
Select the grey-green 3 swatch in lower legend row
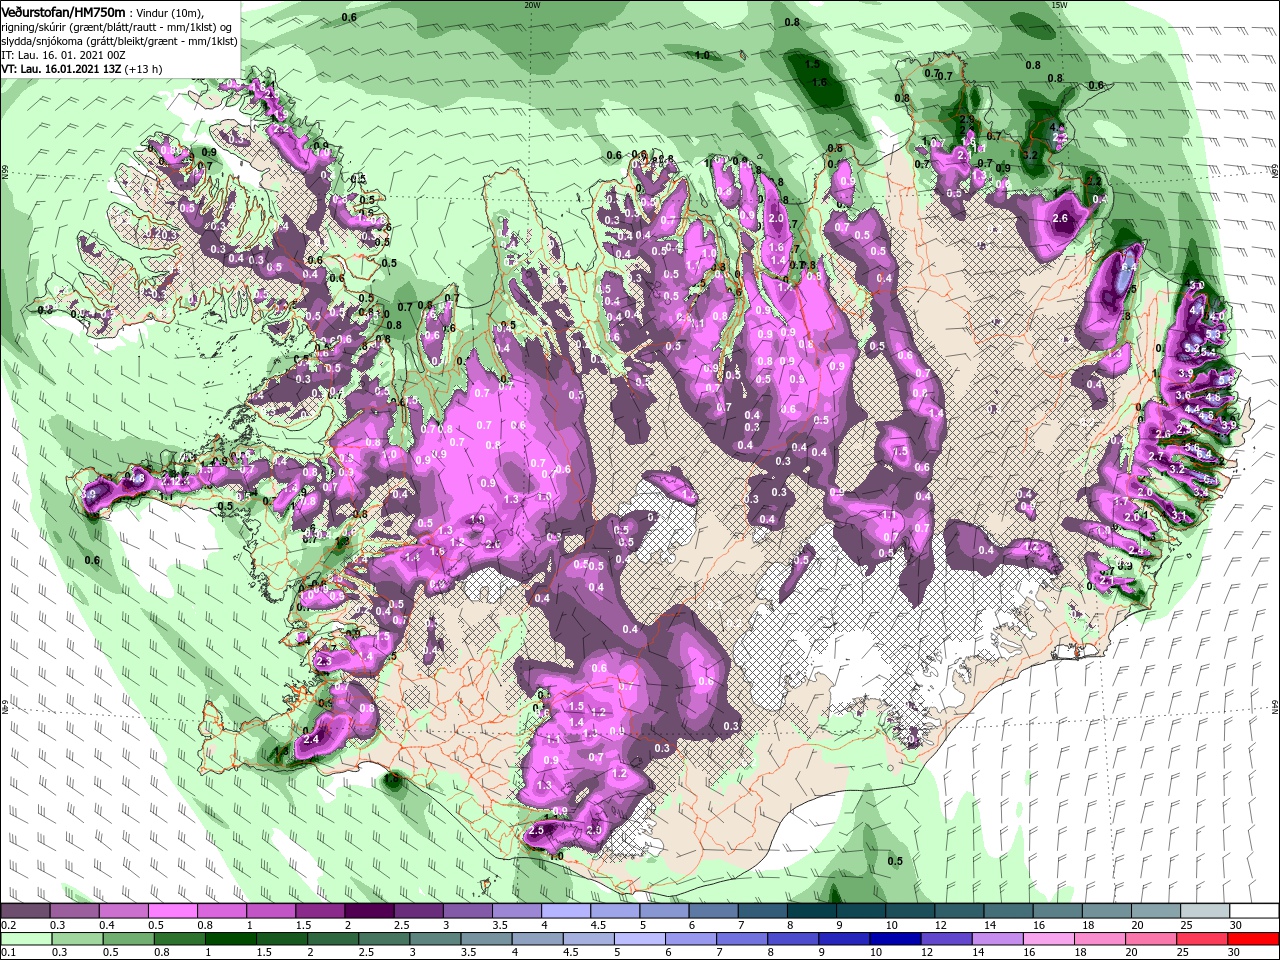(x=436, y=939)
